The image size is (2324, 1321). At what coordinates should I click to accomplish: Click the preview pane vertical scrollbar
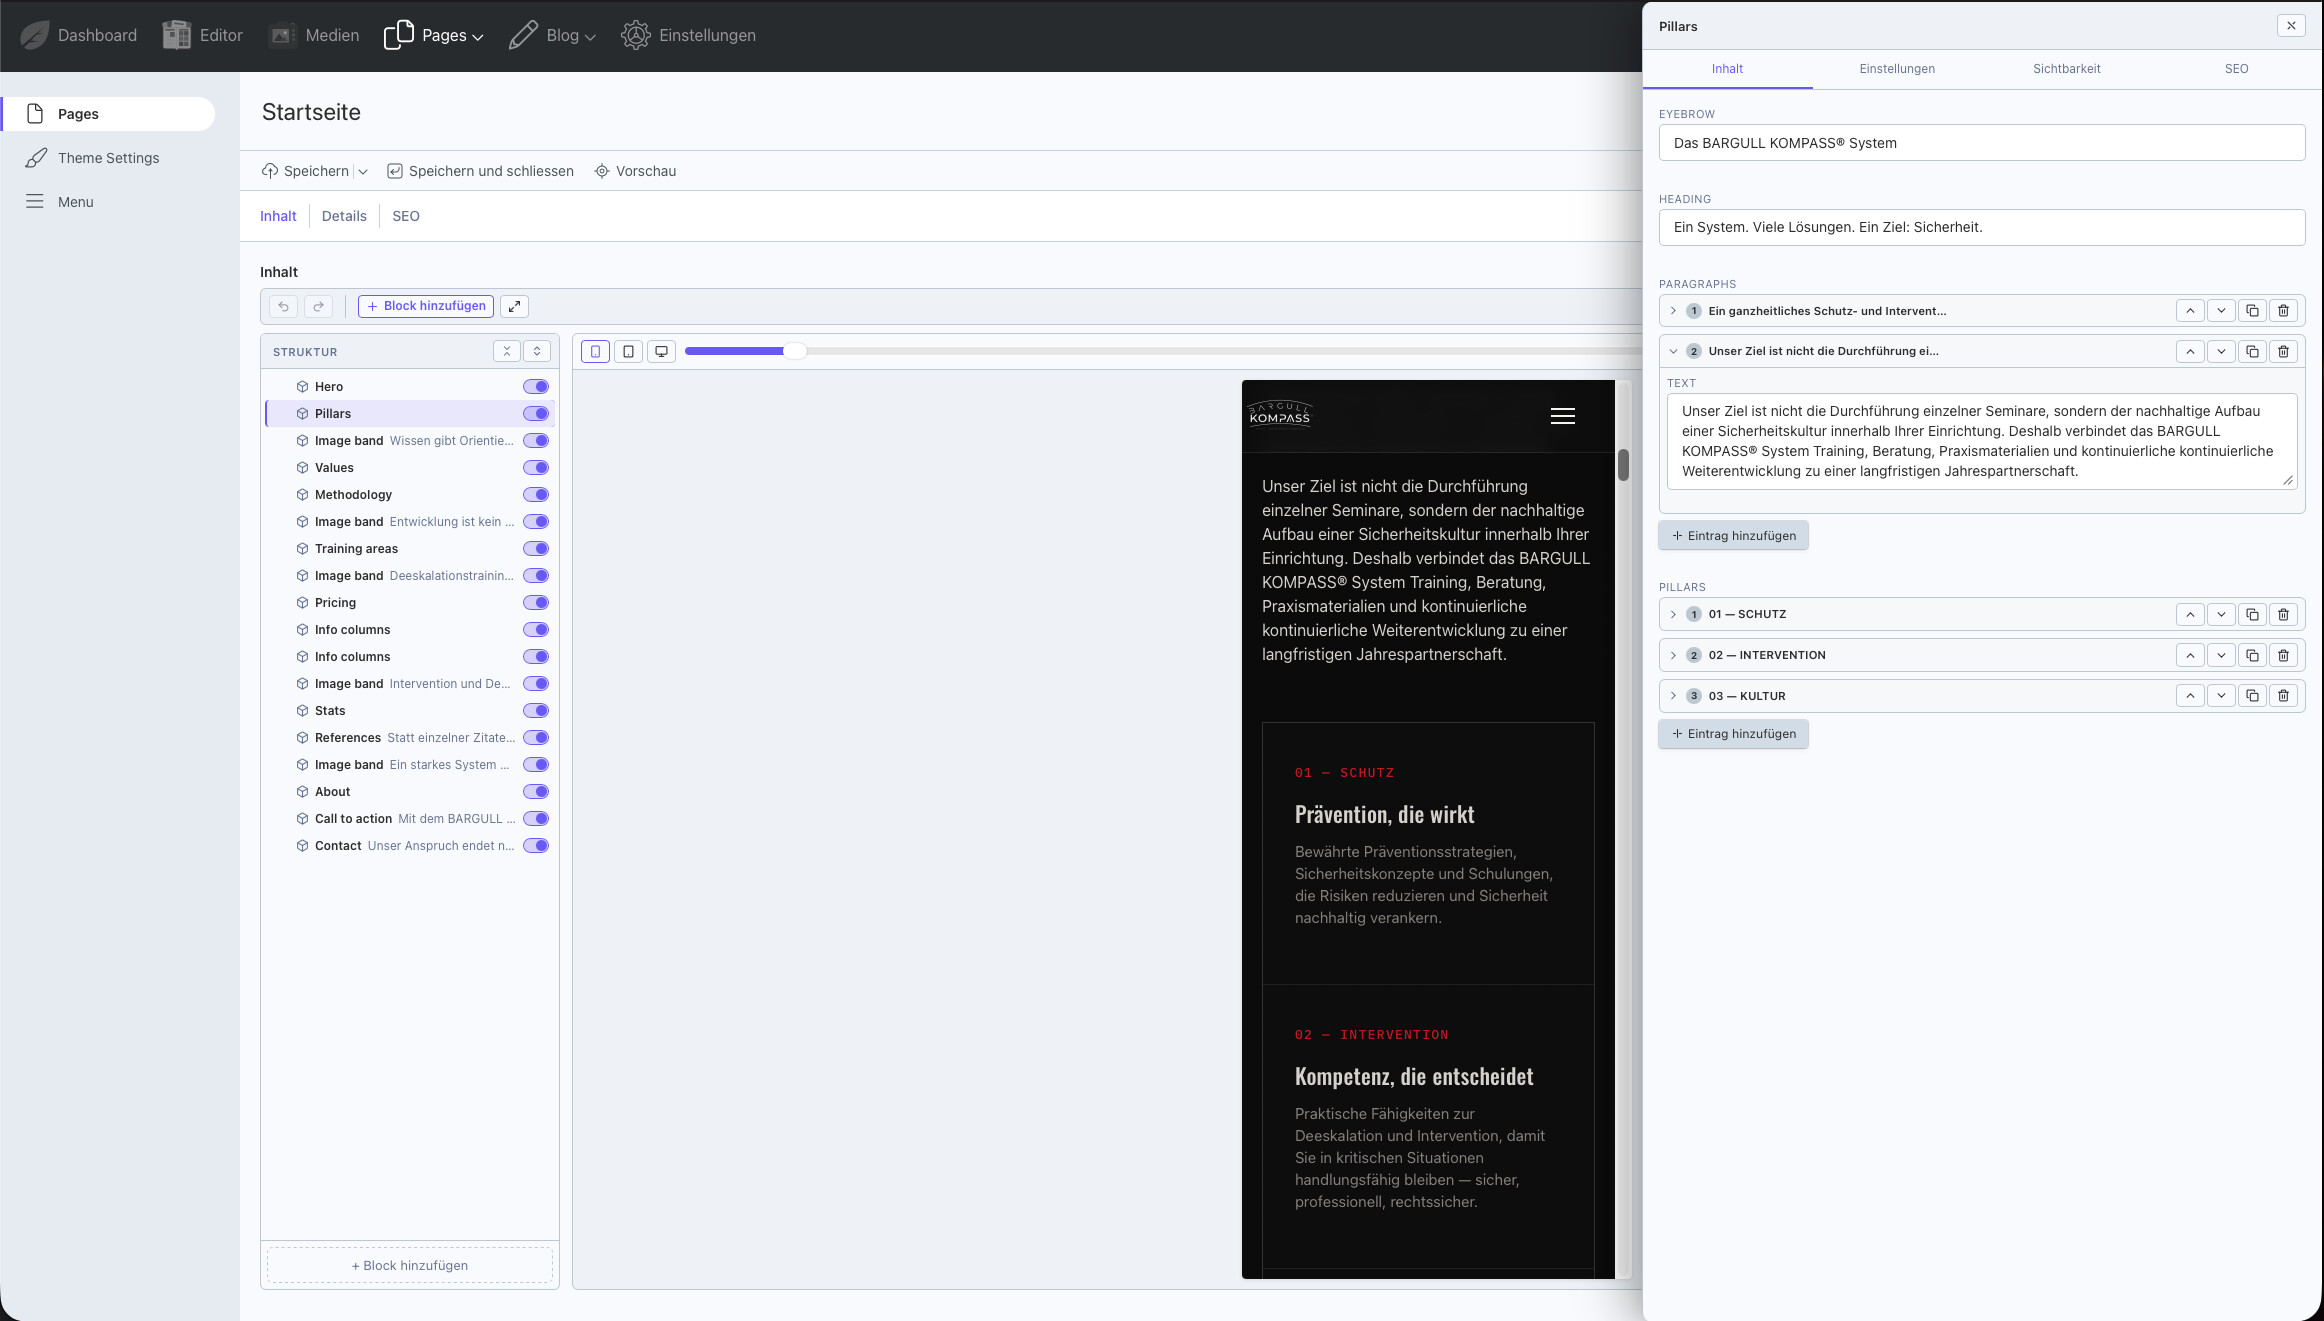(1623, 465)
